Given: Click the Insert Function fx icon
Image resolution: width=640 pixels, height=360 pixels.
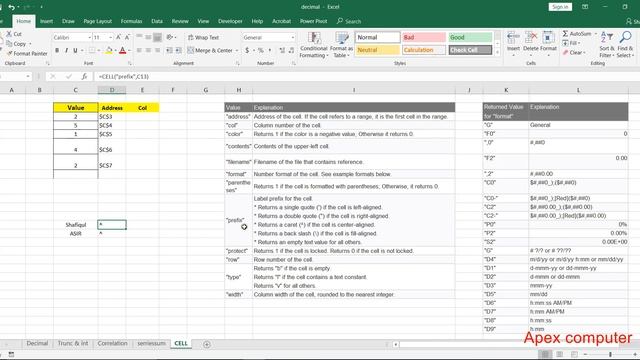Looking at the screenshot, I should tap(84, 76).
